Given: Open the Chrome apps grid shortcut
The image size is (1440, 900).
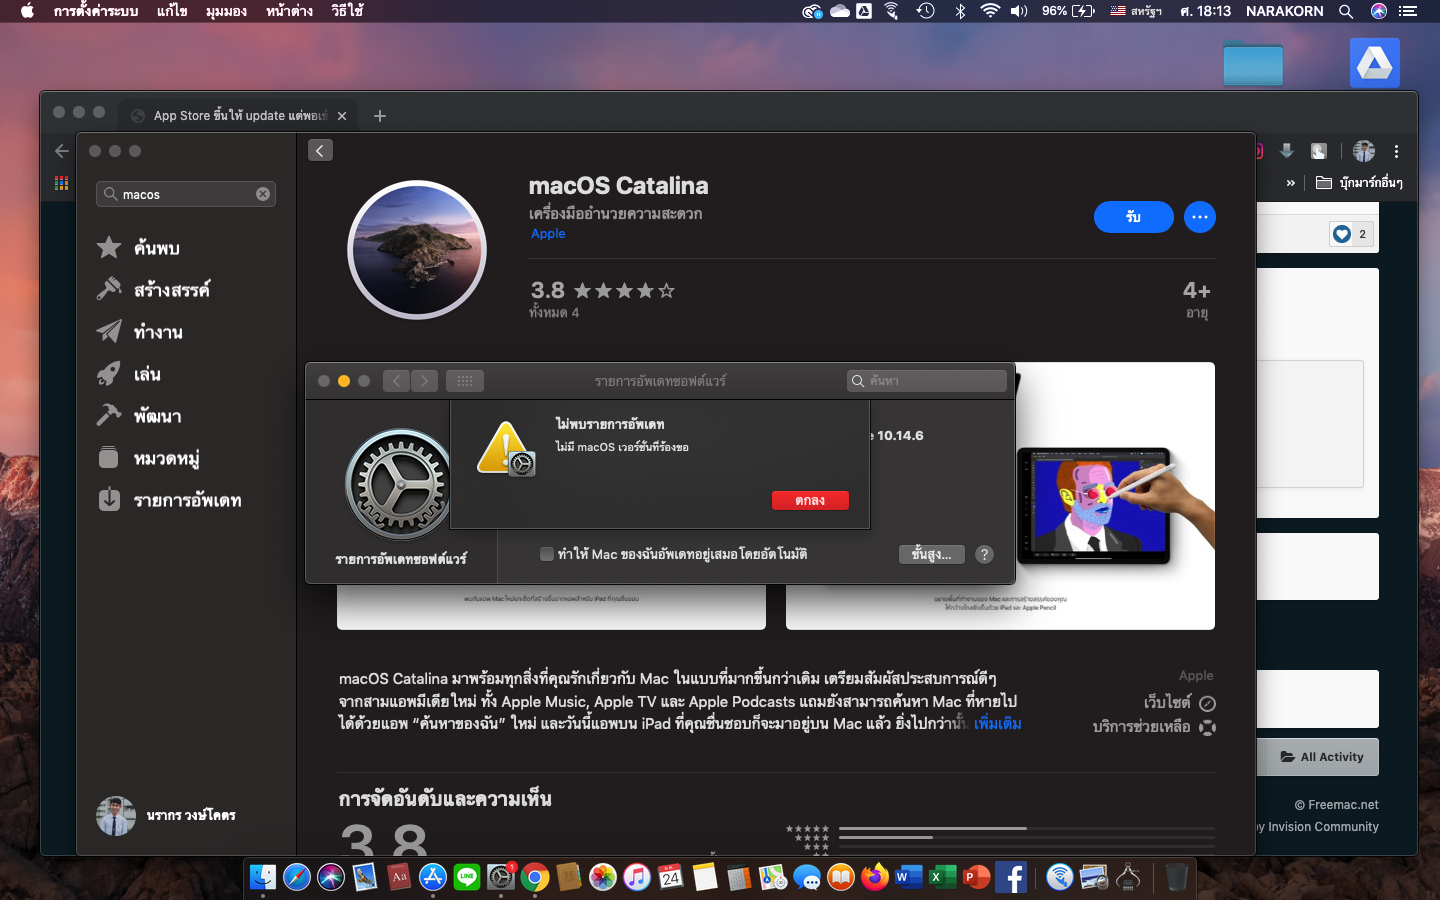Looking at the screenshot, I should pos(61,183).
